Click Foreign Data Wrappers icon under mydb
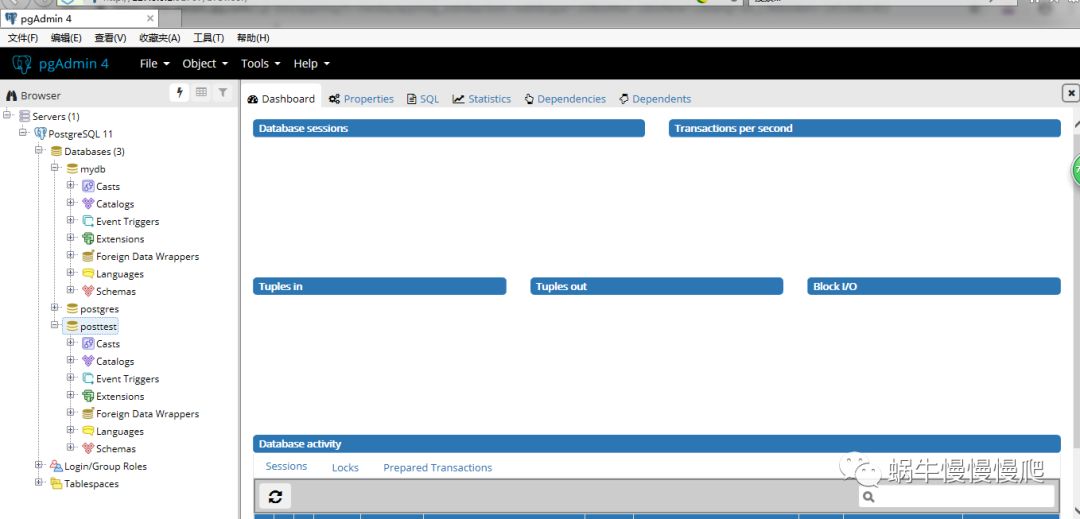The image size is (1080, 519). coord(87,256)
